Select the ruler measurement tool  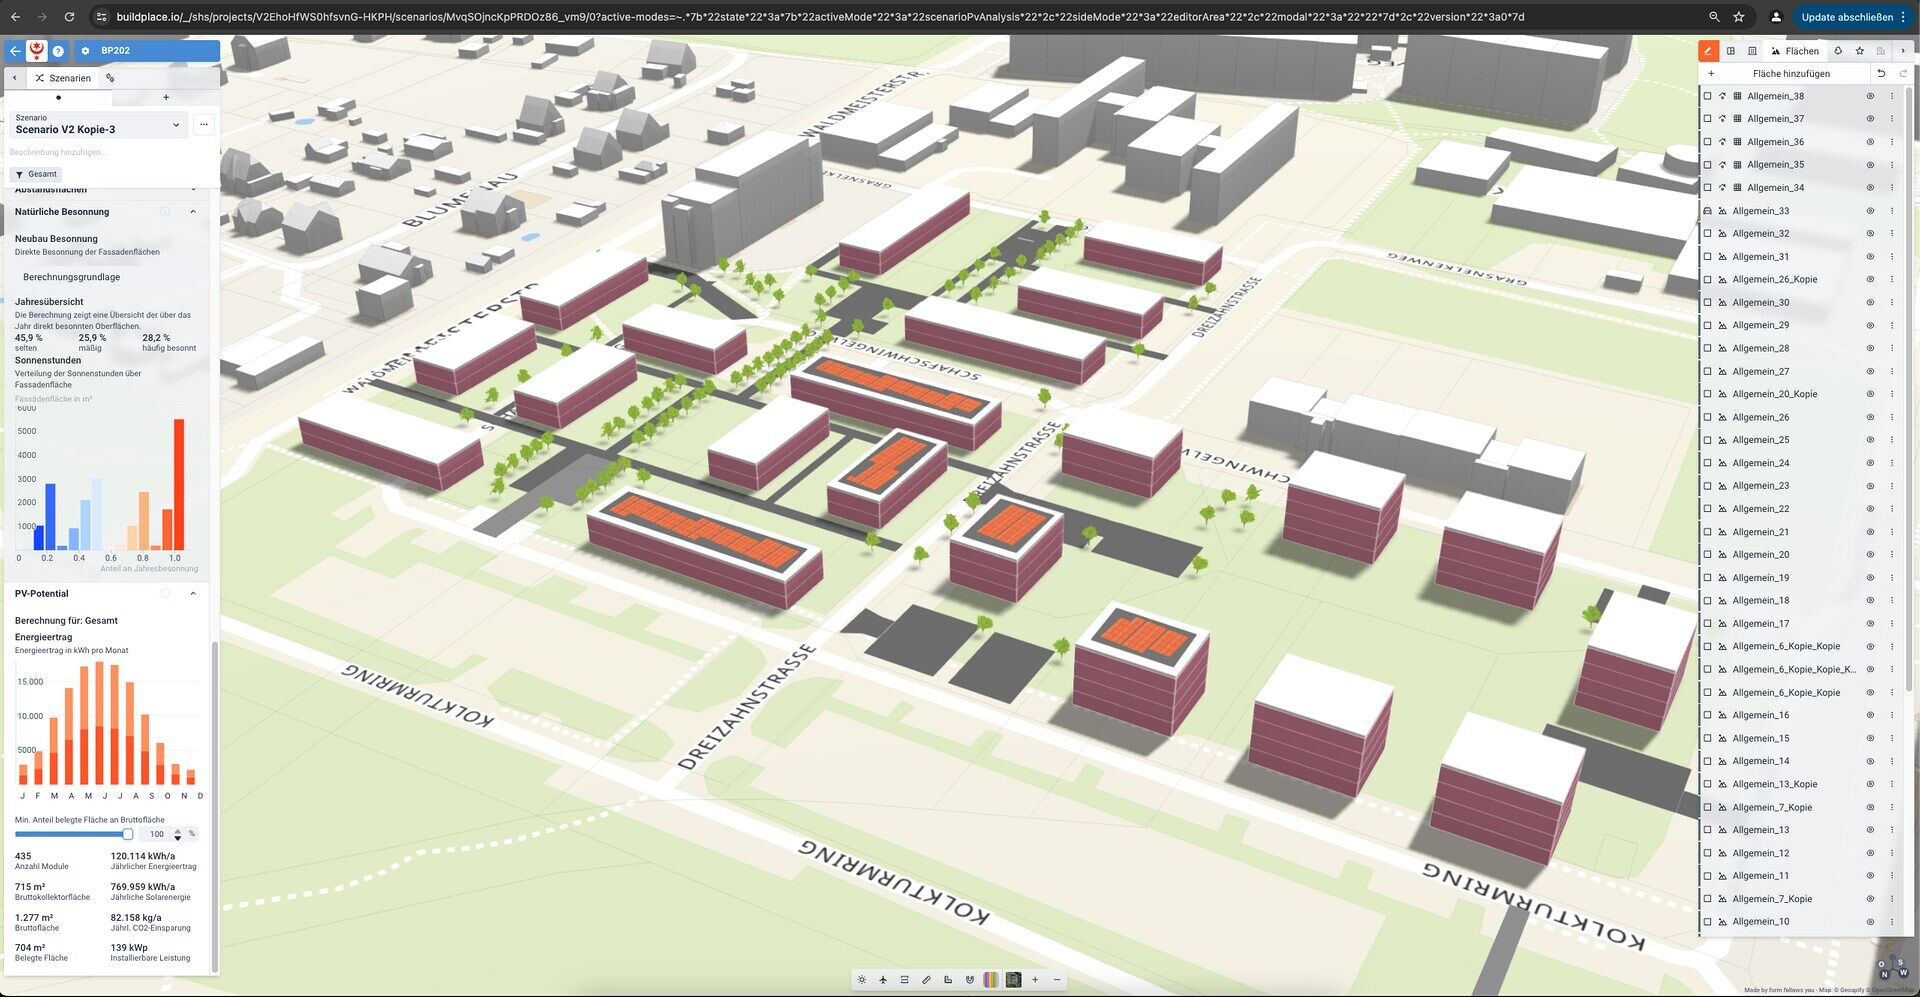pyautogui.click(x=926, y=980)
